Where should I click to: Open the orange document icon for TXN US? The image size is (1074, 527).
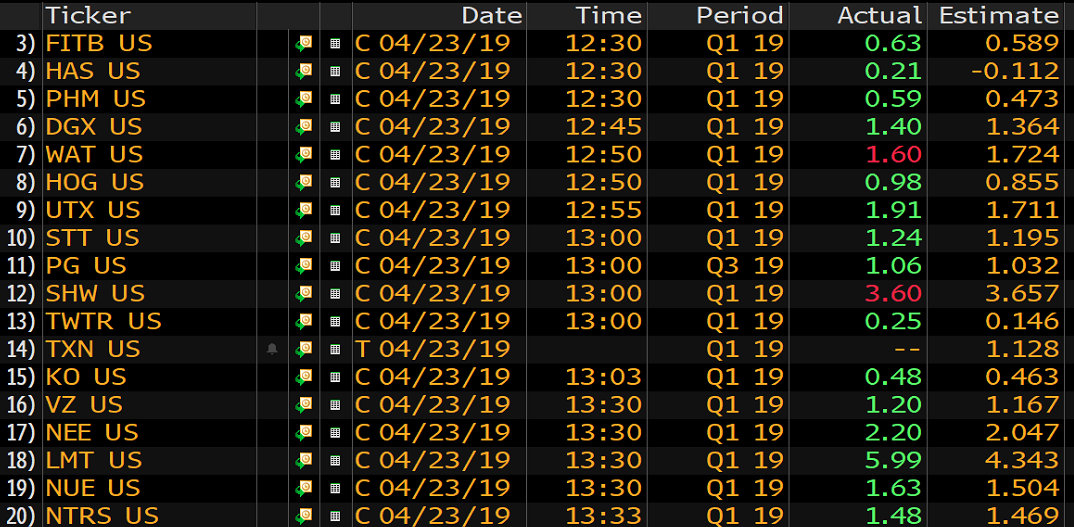pos(303,349)
